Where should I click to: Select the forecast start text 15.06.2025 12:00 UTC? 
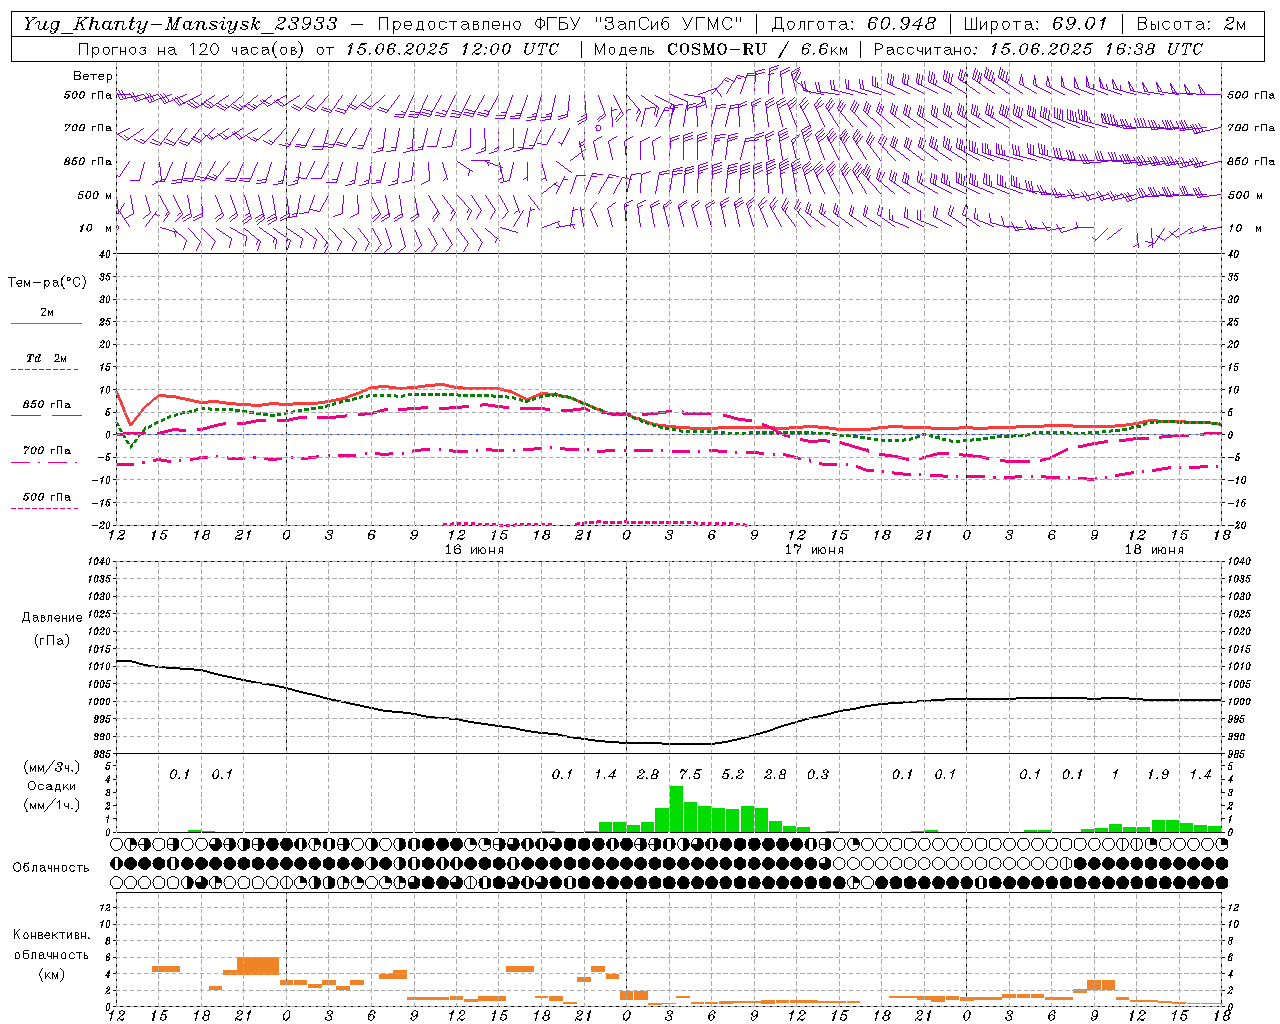click(x=452, y=49)
